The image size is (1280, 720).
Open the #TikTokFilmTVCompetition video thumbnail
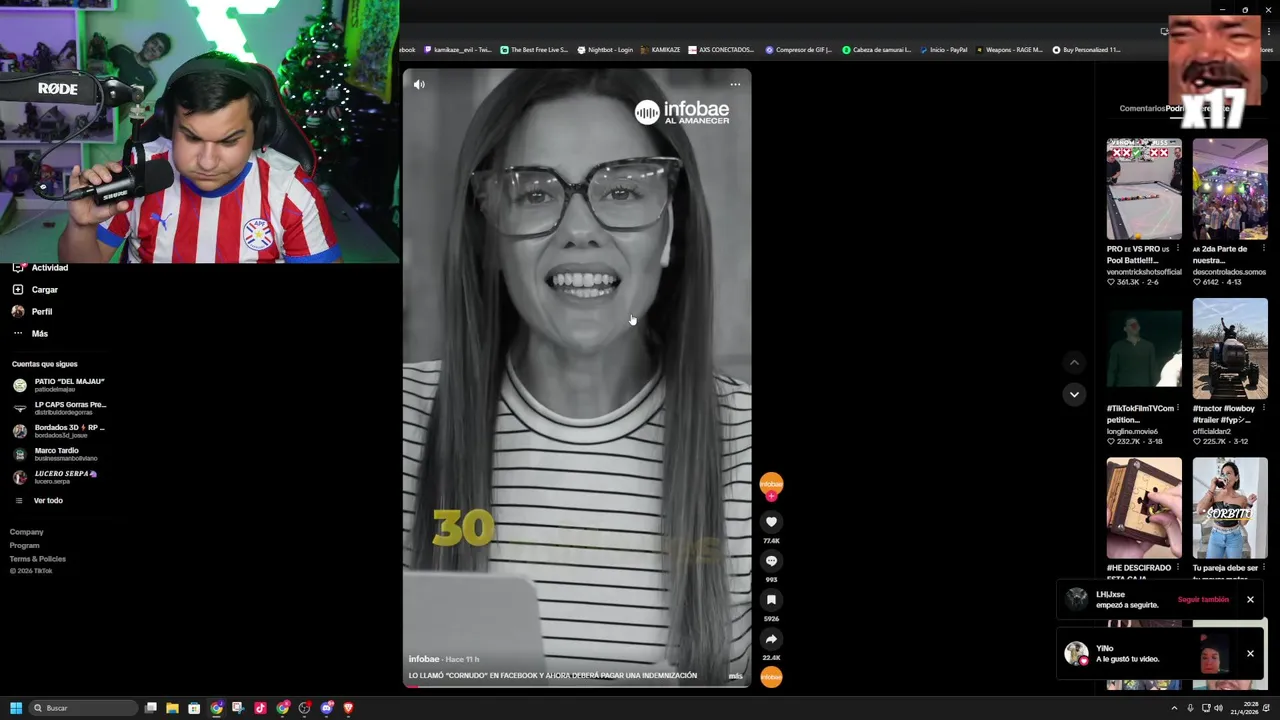tap(1144, 349)
